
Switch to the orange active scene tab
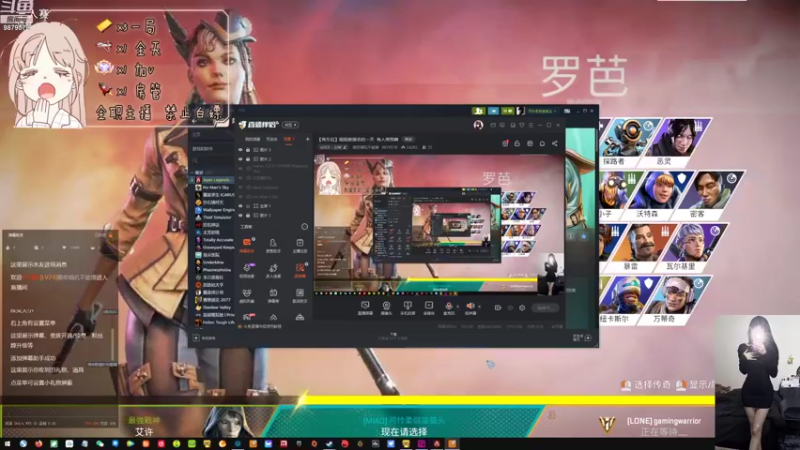289,139
